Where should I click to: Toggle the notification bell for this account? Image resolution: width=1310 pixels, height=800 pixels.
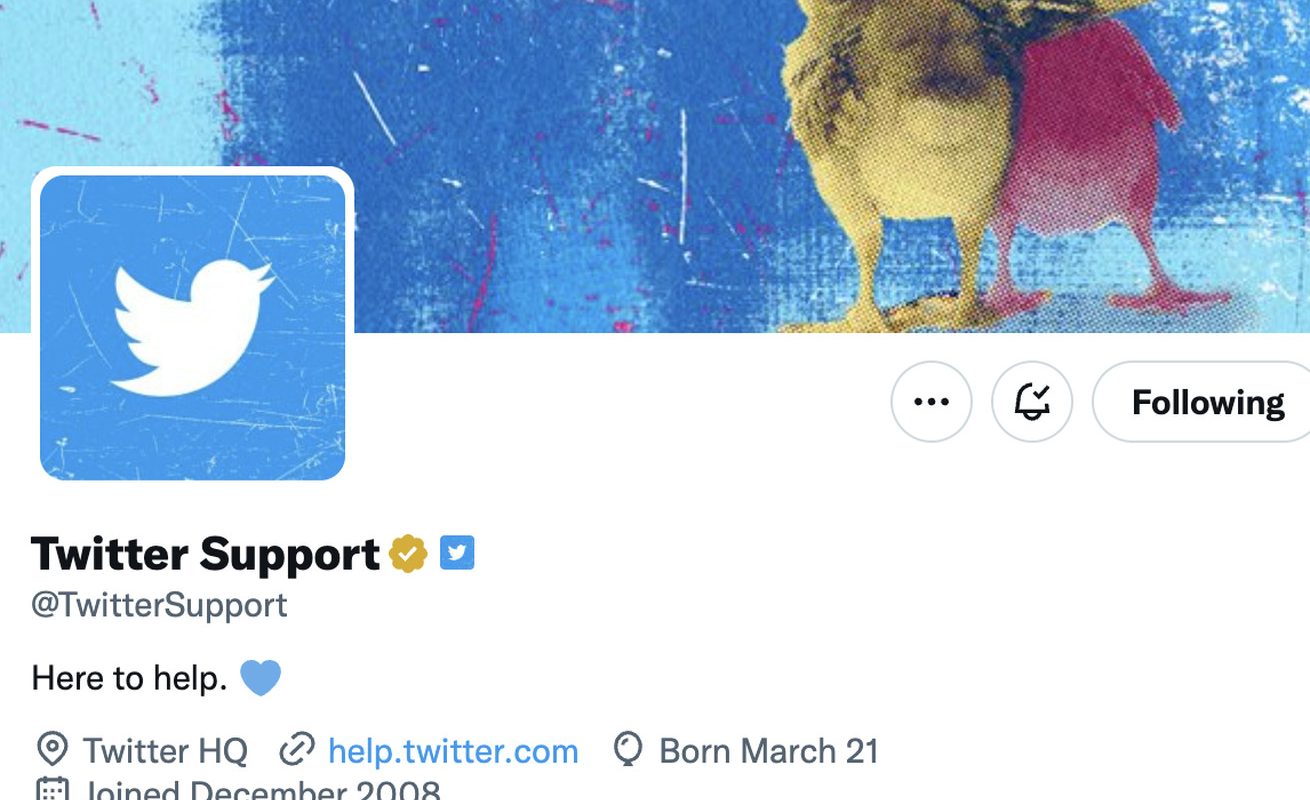pyautogui.click(x=1032, y=402)
